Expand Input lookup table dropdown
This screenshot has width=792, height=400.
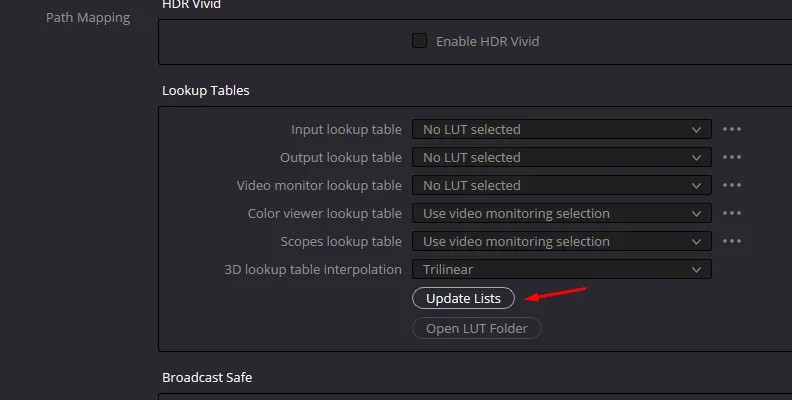tap(561, 129)
